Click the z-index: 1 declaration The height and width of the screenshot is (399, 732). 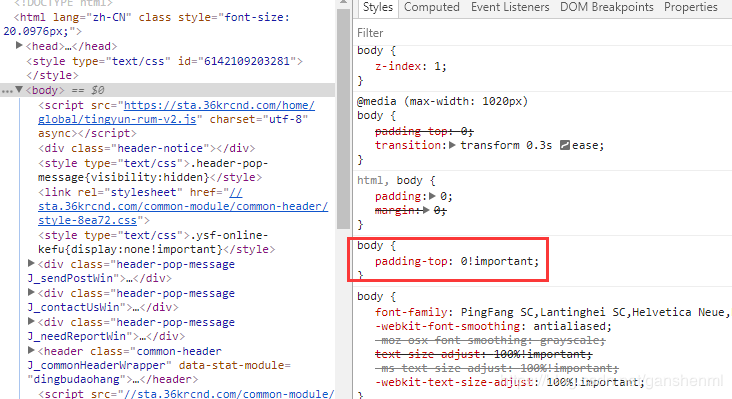click(x=411, y=66)
